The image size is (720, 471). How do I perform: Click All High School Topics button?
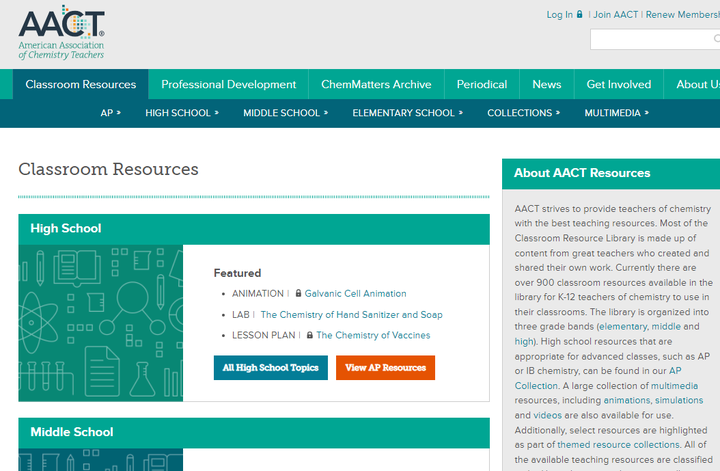[x=270, y=368]
